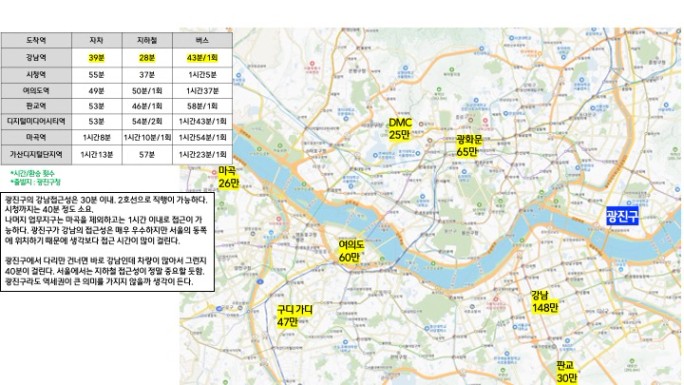Click the 1시간10분/1회 subway cell
The height and width of the screenshot is (385, 684).
[147, 137]
